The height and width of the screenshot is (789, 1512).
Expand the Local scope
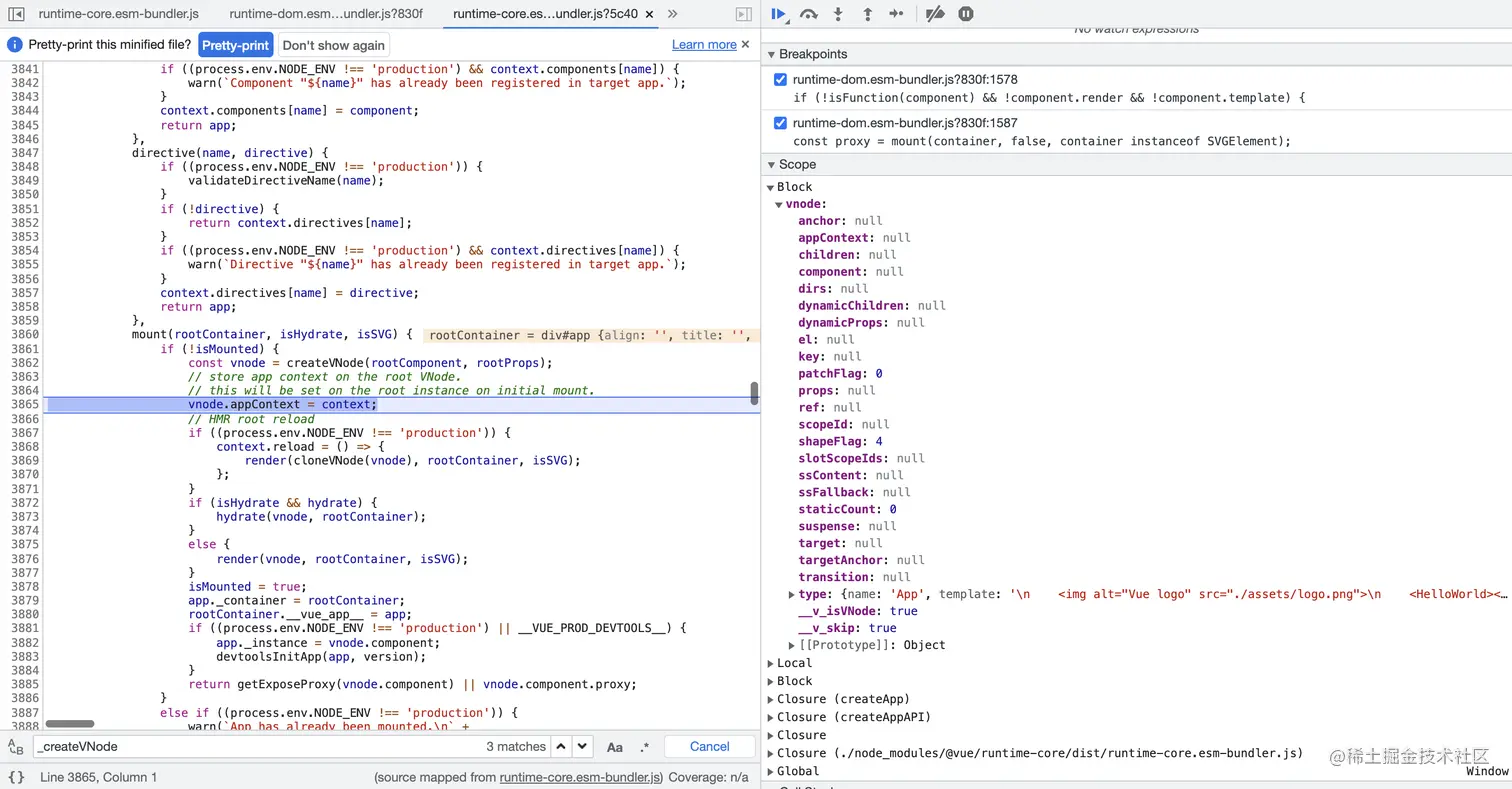coord(771,663)
